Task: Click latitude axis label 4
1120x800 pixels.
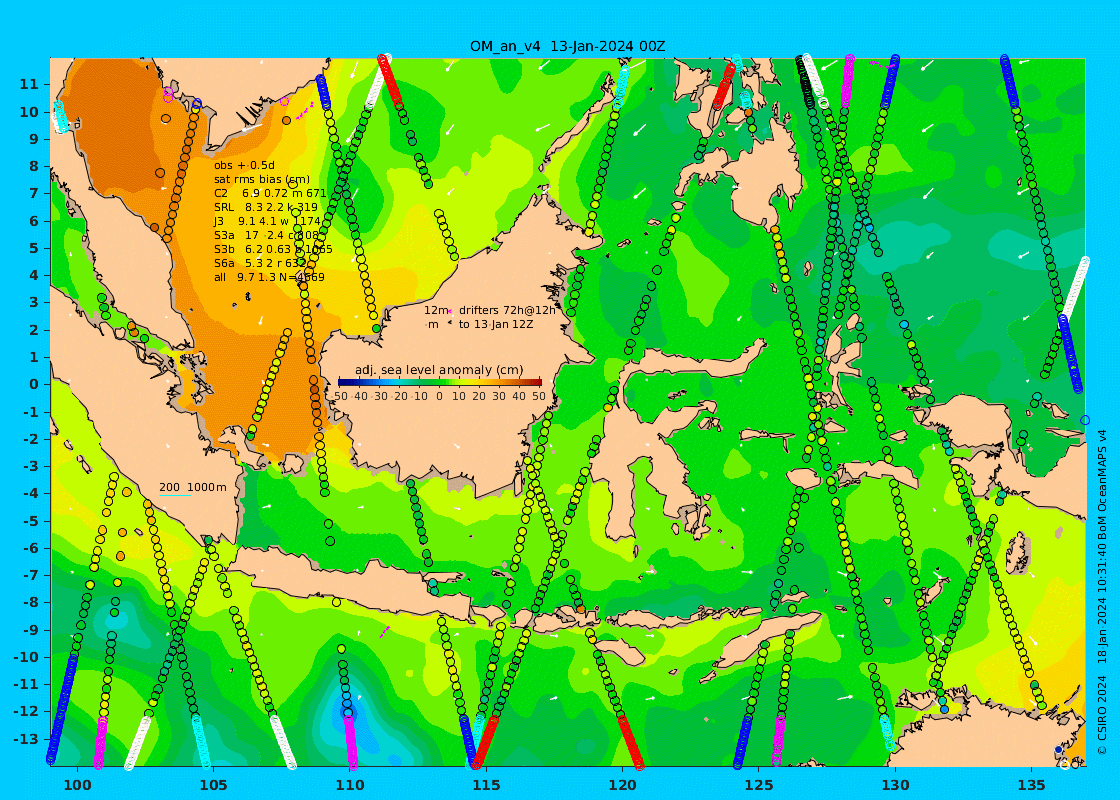Action: [34, 275]
